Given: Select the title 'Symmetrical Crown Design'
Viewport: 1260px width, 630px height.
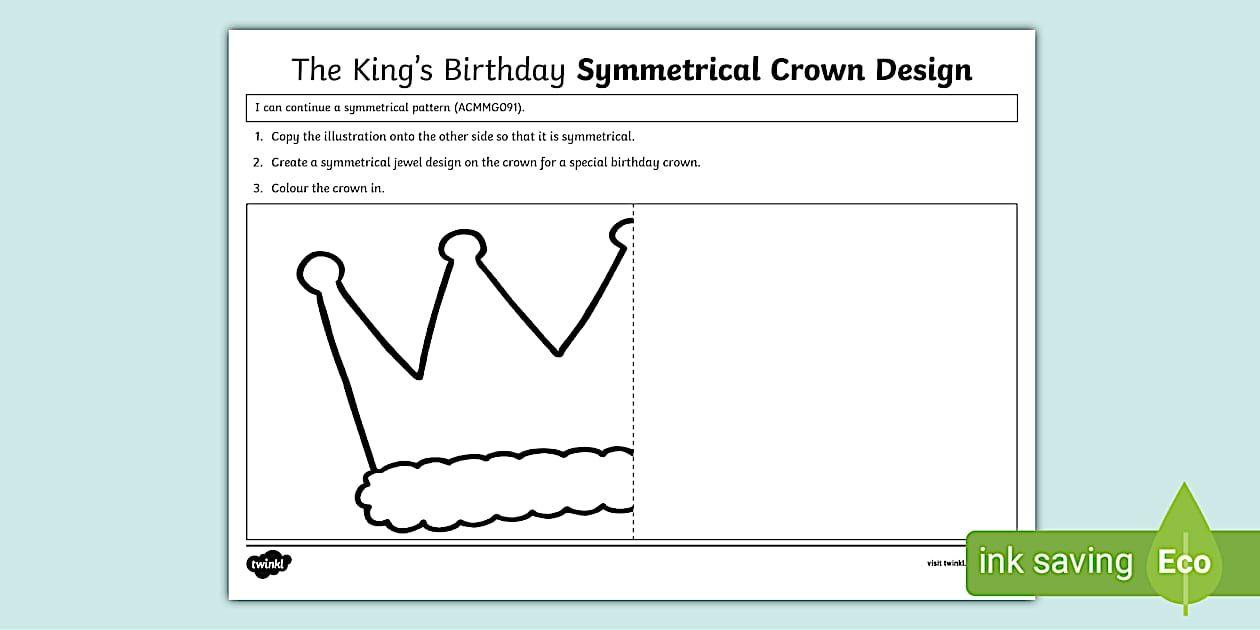Looking at the screenshot, I should (775, 70).
